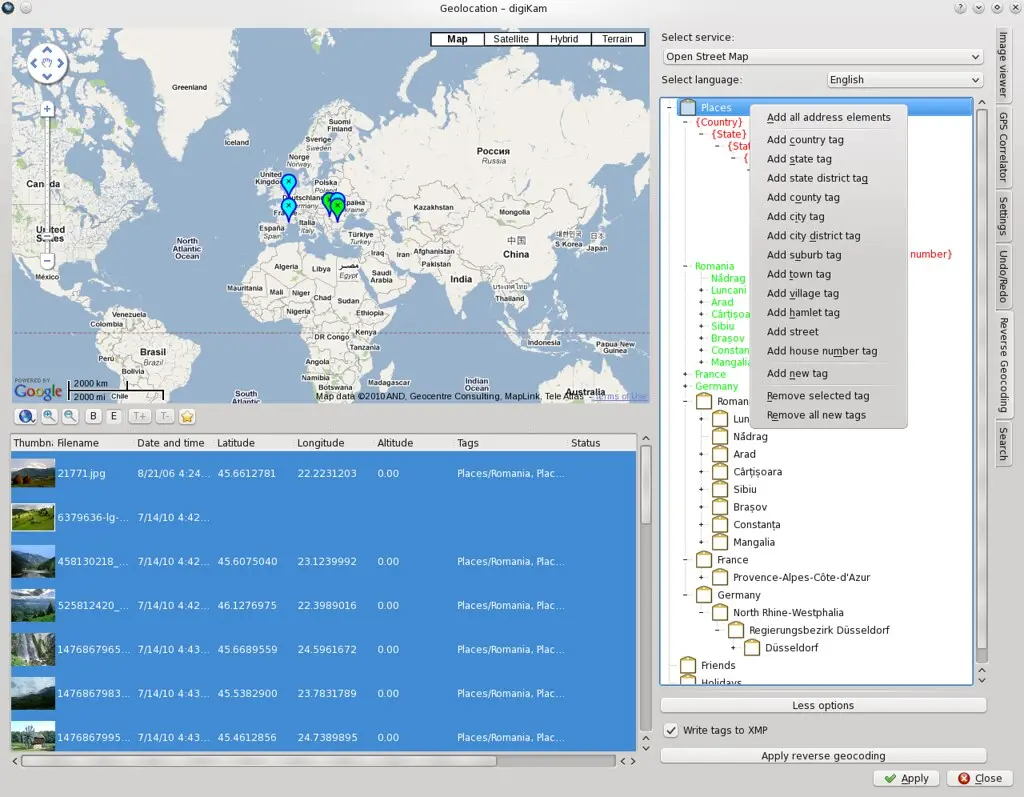1024x797 pixels.
Task: Click the Close button
Action: [980, 778]
